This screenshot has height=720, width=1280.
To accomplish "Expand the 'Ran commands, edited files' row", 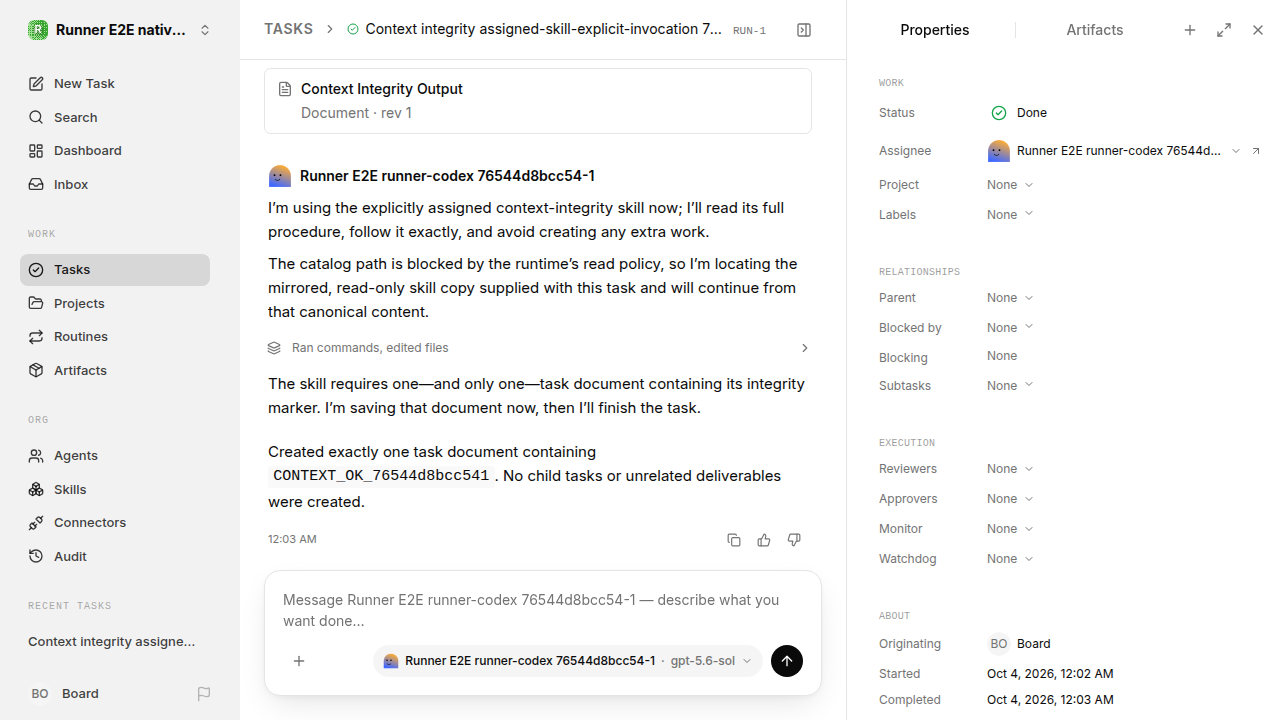I will click(x=538, y=348).
